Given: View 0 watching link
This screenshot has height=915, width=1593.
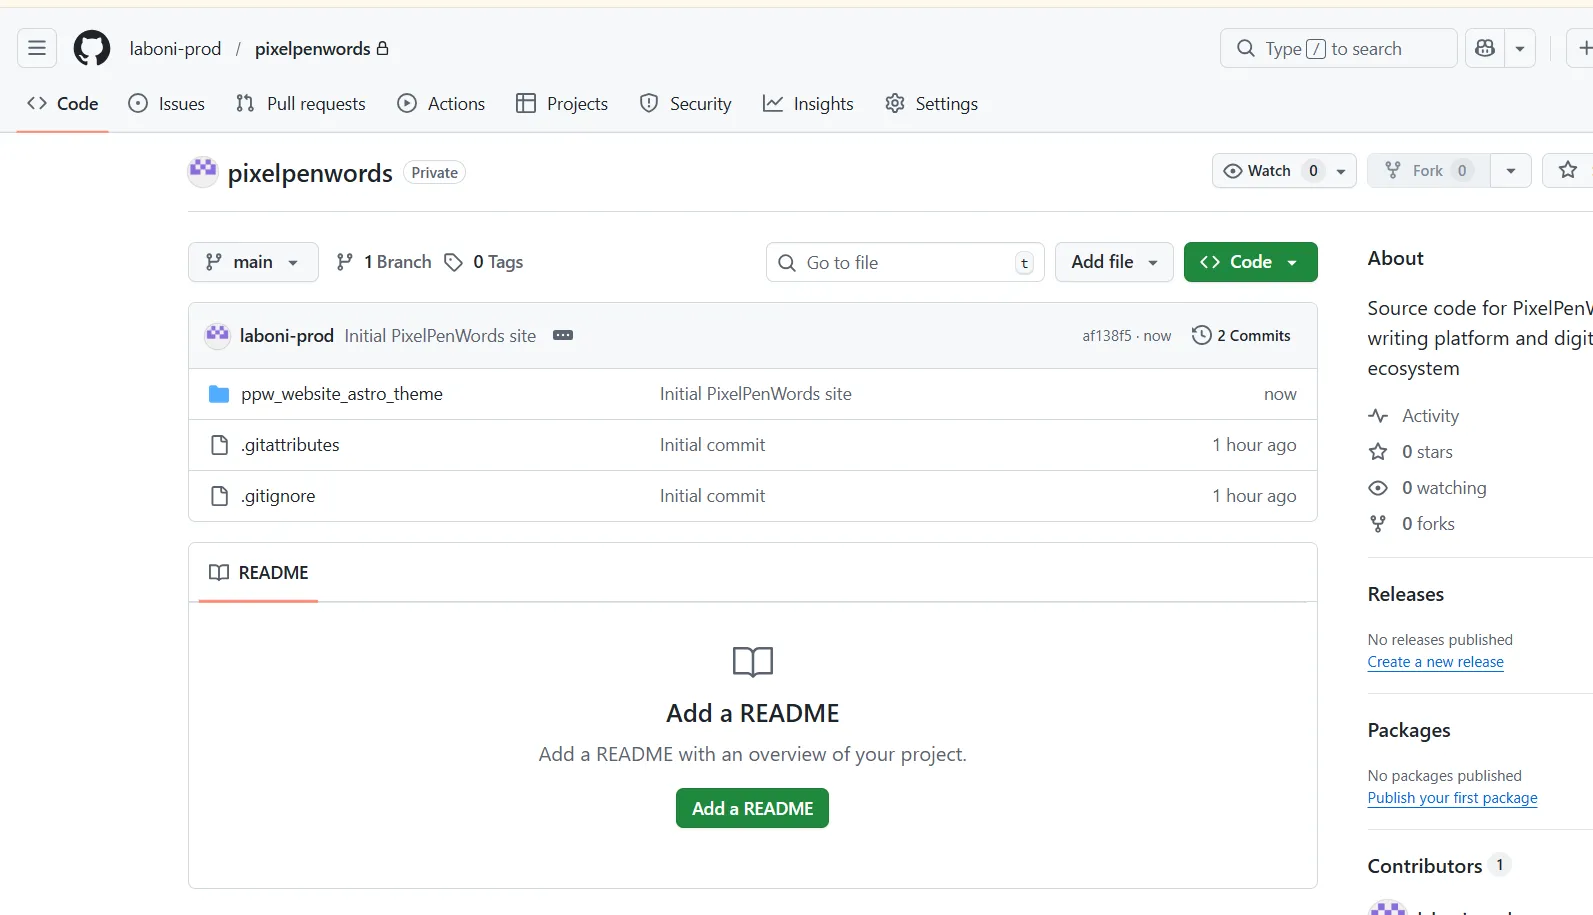Looking at the screenshot, I should 1444,488.
